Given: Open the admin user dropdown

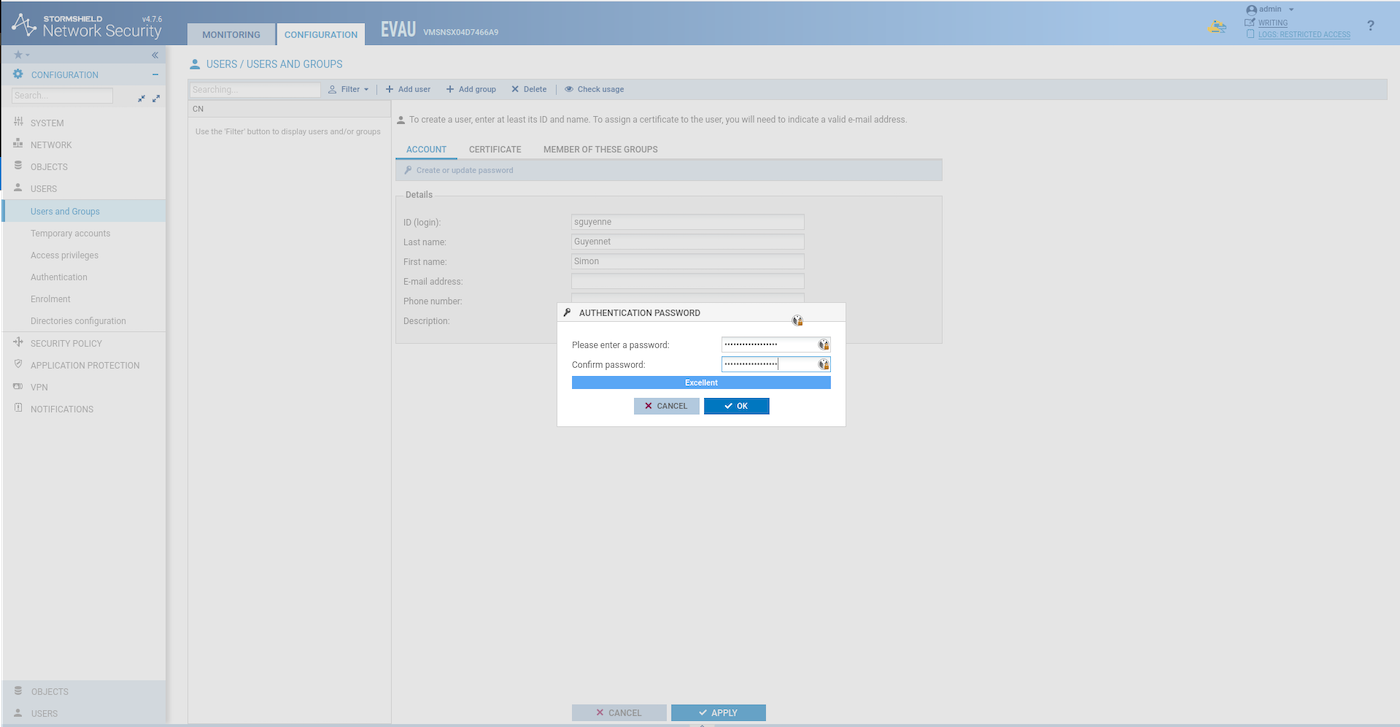Looking at the screenshot, I should pyautogui.click(x=1271, y=9).
